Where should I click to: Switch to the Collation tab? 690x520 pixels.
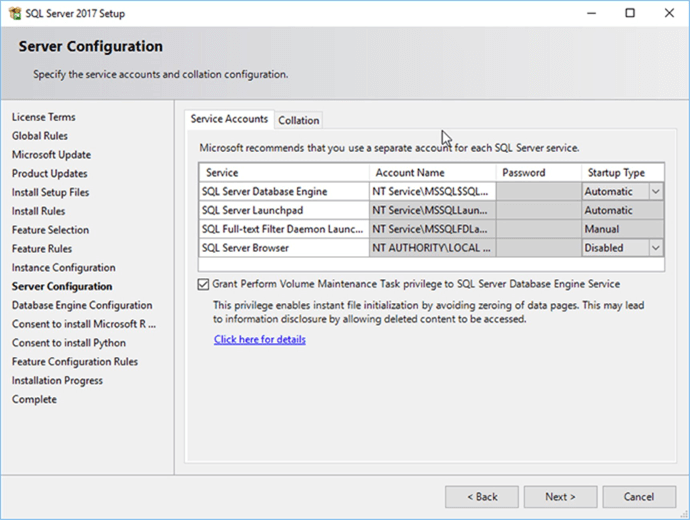298,120
